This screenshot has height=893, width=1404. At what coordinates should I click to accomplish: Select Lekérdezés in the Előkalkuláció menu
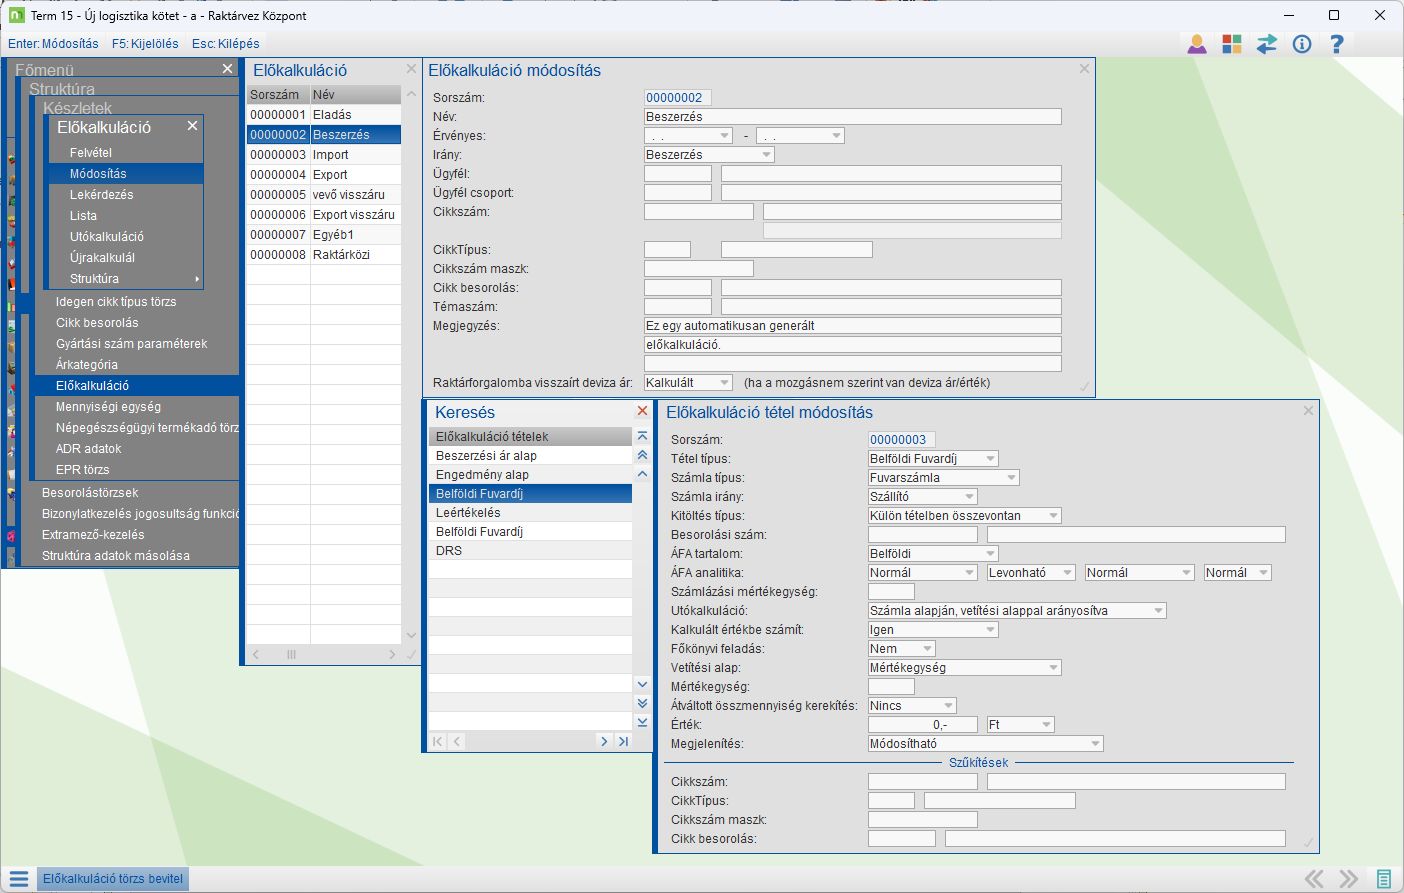coord(101,195)
